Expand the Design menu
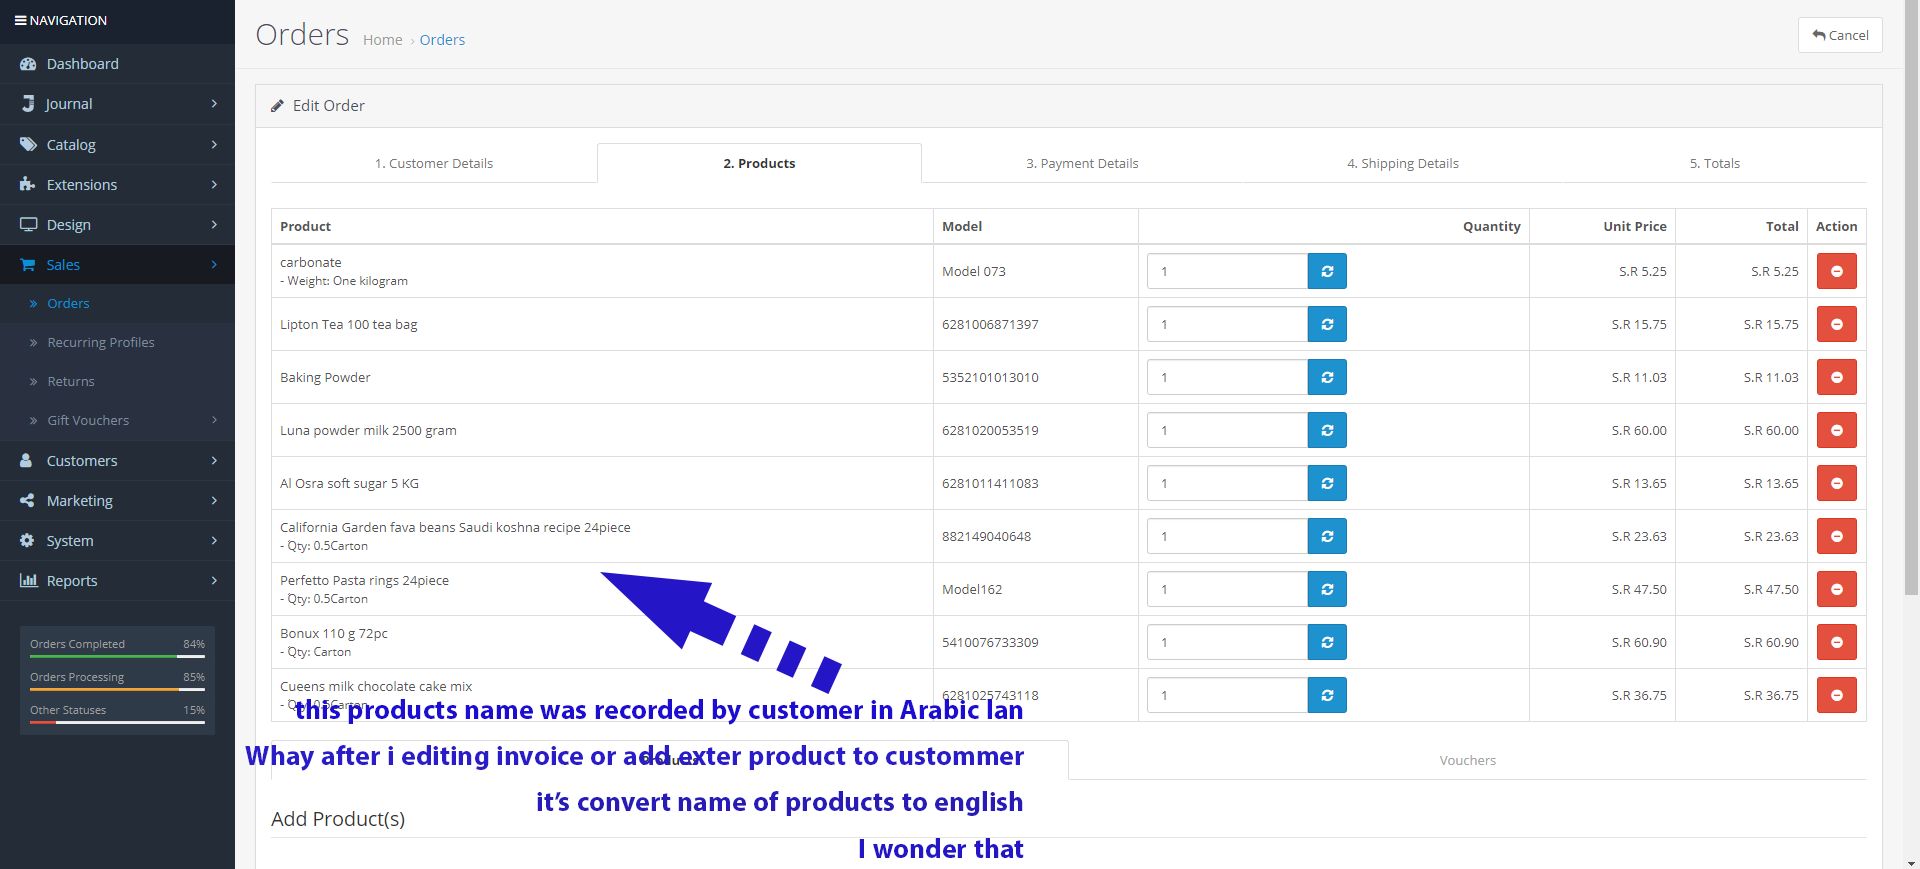Screen dimensions: 1920x869 pyautogui.click(x=117, y=224)
